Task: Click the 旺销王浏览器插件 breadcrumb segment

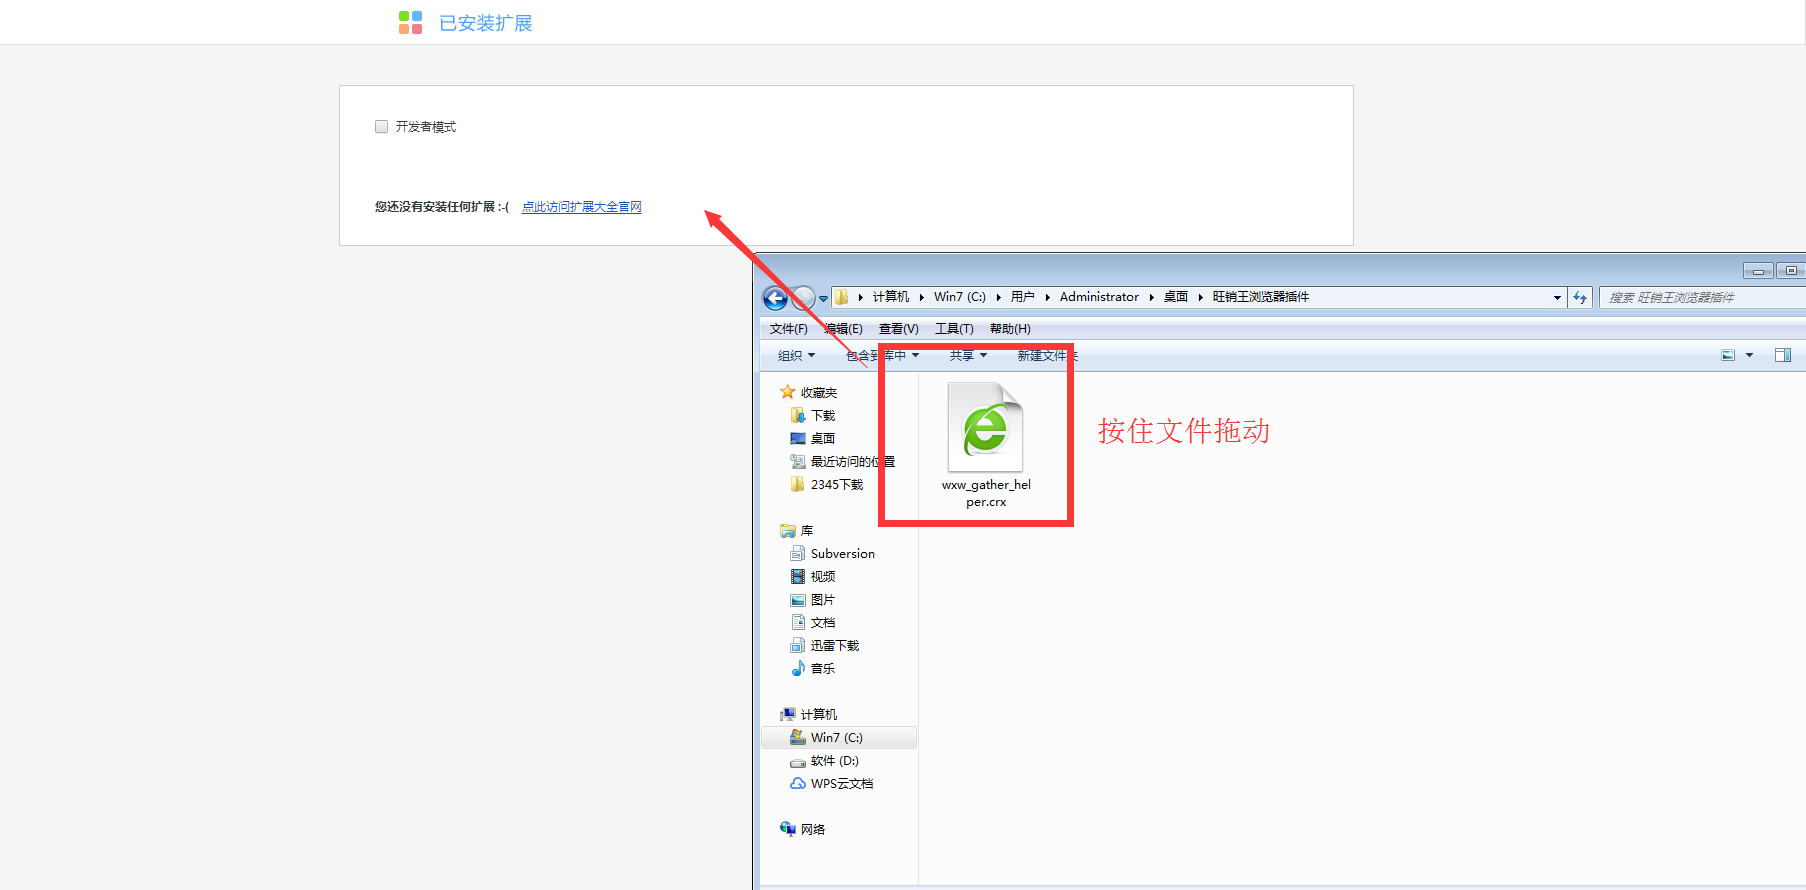Action: (x=1261, y=297)
